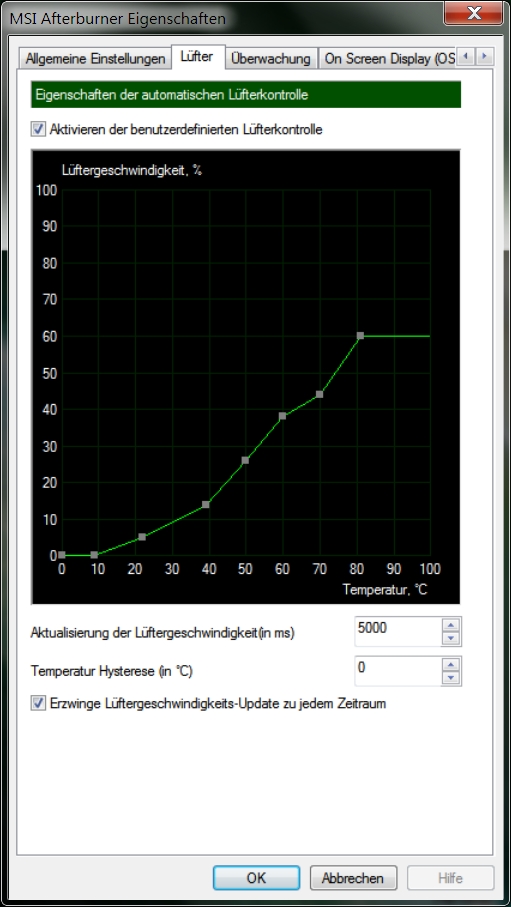This screenshot has width=511, height=907.
Task: Toggle Aktivieren der benutzerdefinierten Lüfterkontrolle checkbox
Action: pos(38,130)
